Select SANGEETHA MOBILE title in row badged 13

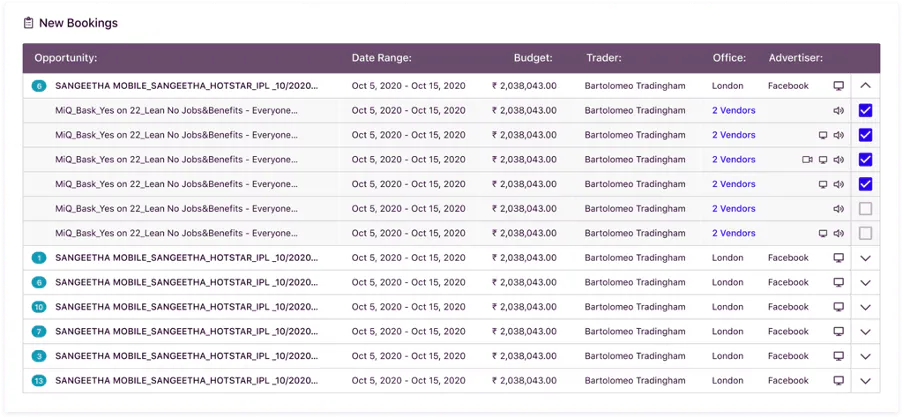click(x=186, y=381)
